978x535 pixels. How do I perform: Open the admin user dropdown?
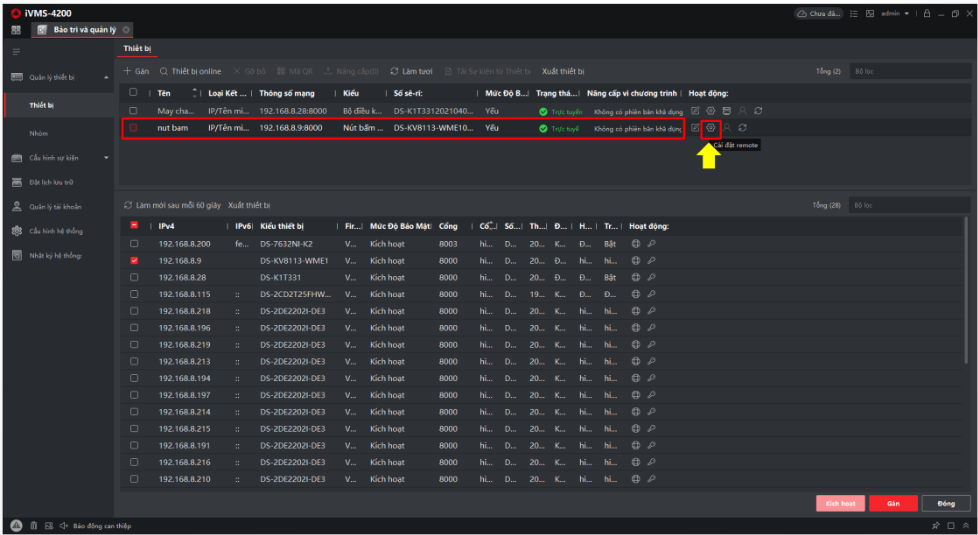tap(895, 14)
